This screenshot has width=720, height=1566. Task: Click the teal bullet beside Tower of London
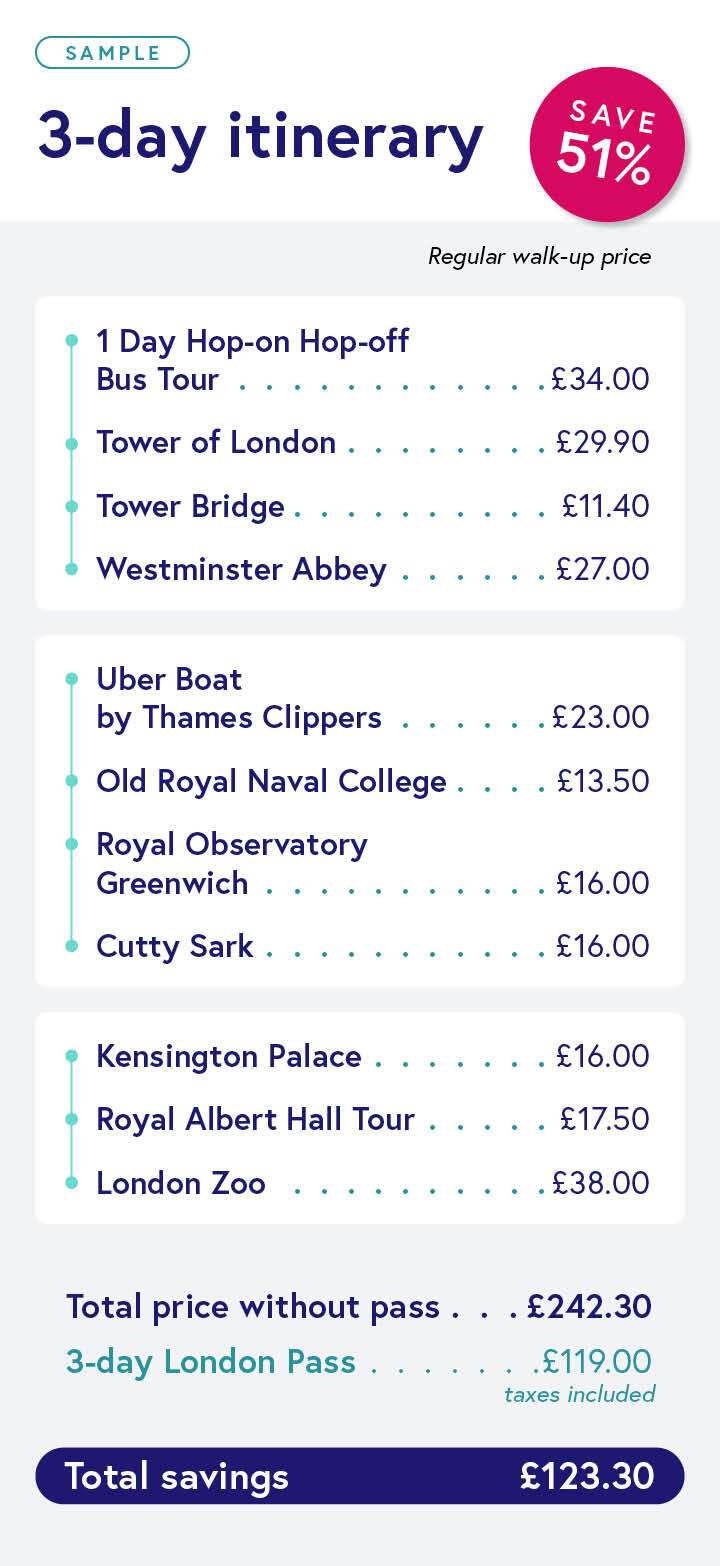(71, 443)
